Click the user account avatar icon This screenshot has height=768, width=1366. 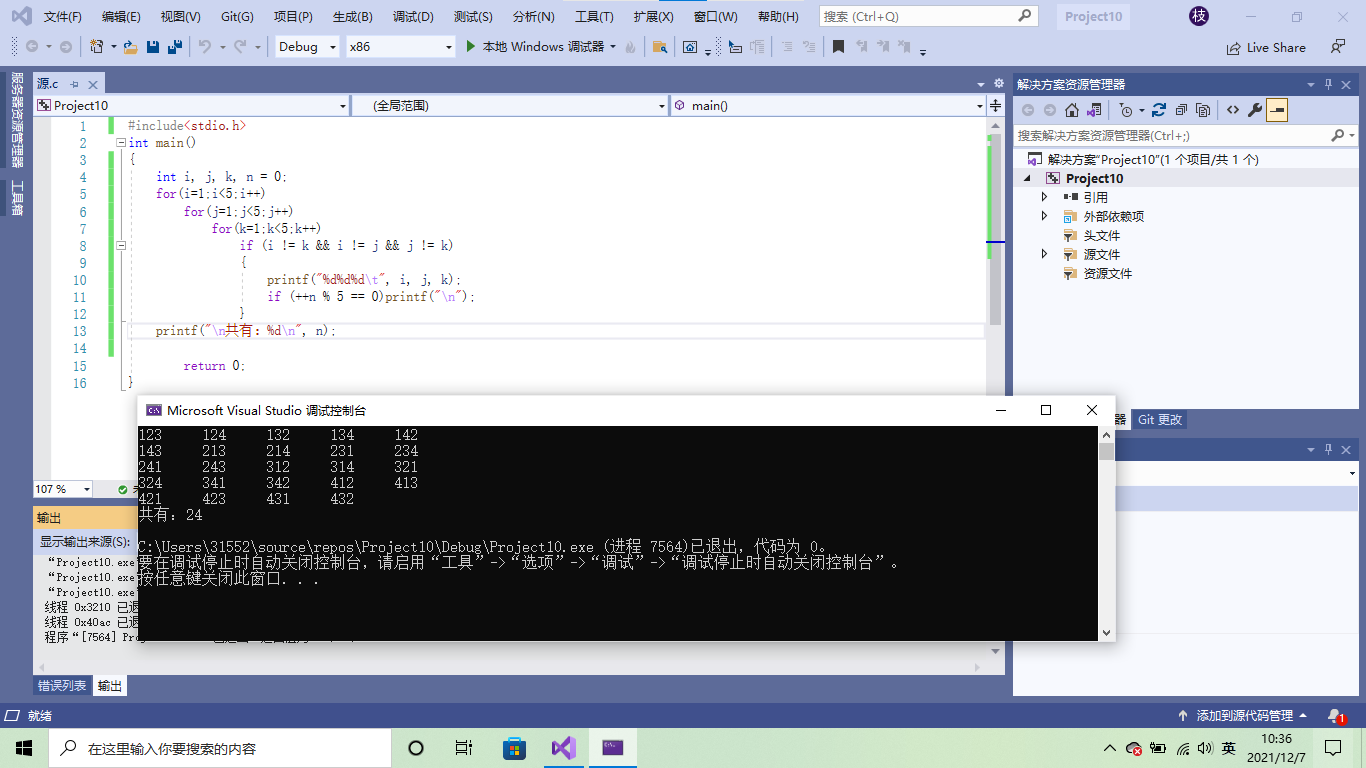1198,16
